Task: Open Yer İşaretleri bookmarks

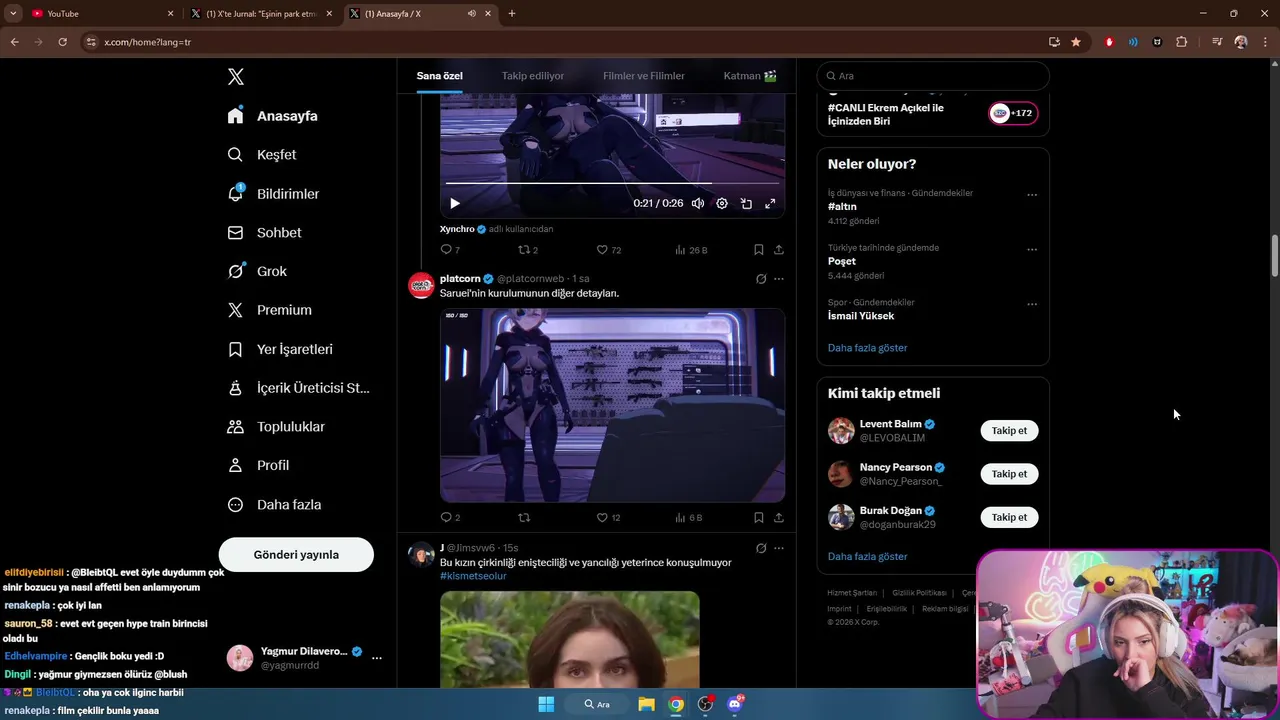Action: 280,349
